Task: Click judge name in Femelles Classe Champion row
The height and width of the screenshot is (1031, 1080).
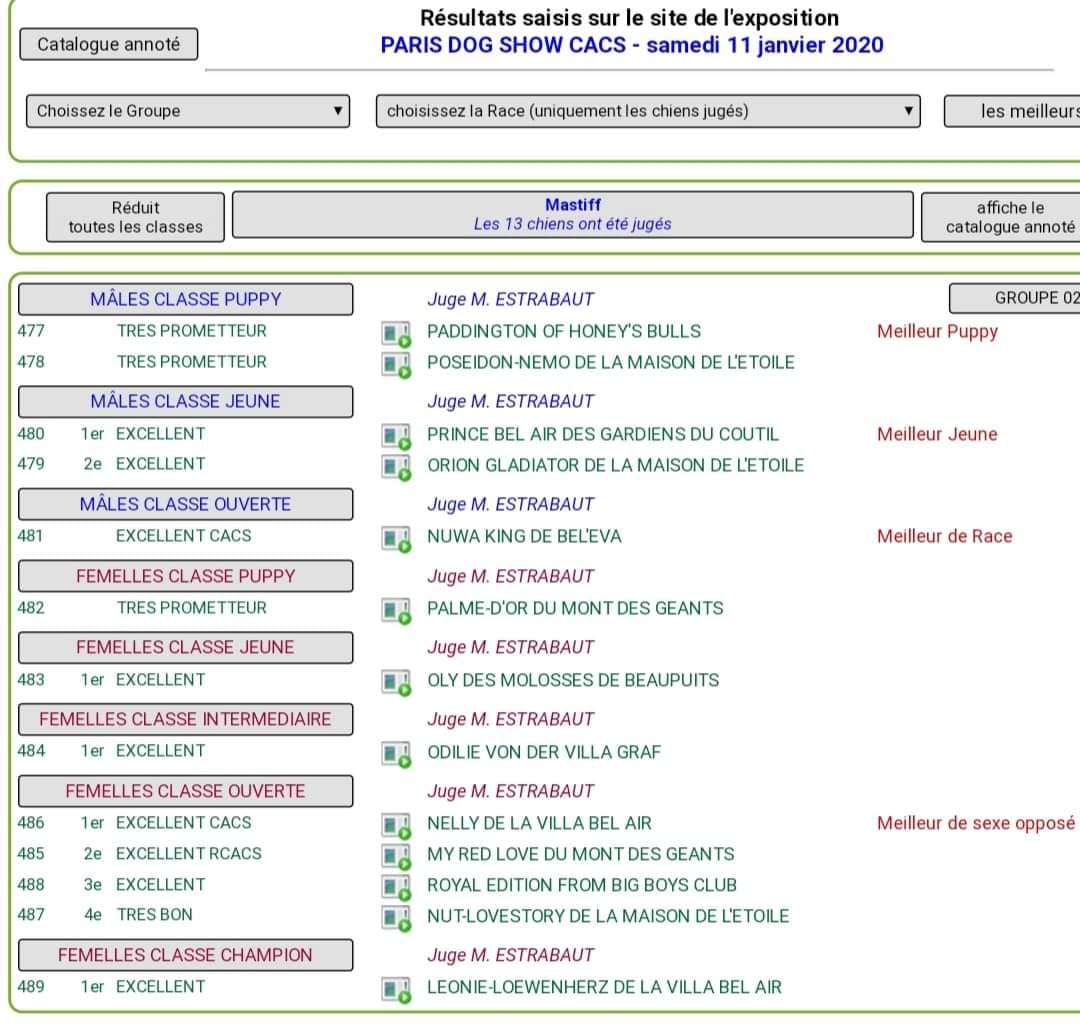Action: 510,955
